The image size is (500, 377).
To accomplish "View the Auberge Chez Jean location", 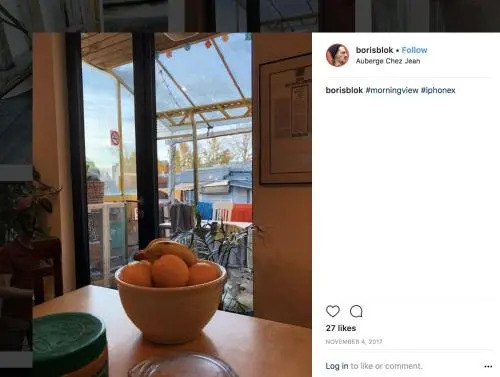I will pos(388,61).
